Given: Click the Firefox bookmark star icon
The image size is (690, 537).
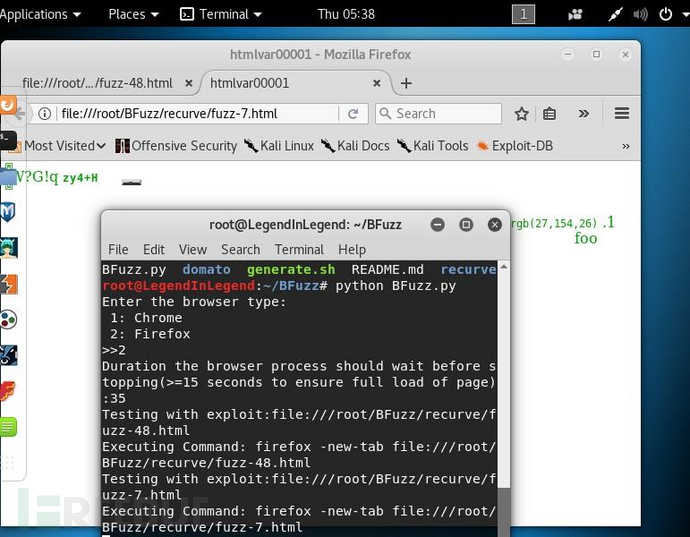Looking at the screenshot, I should (x=521, y=114).
